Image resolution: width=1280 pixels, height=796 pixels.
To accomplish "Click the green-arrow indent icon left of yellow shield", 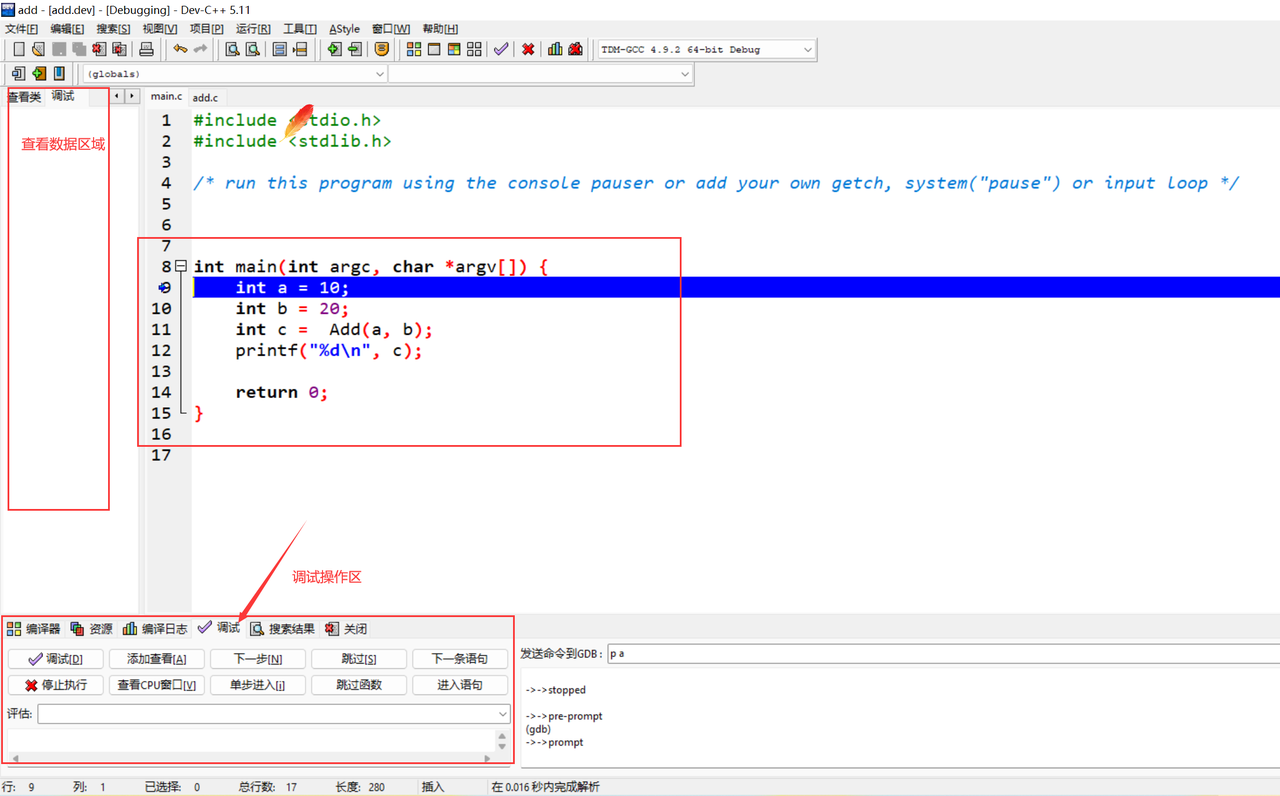I will 334,49.
